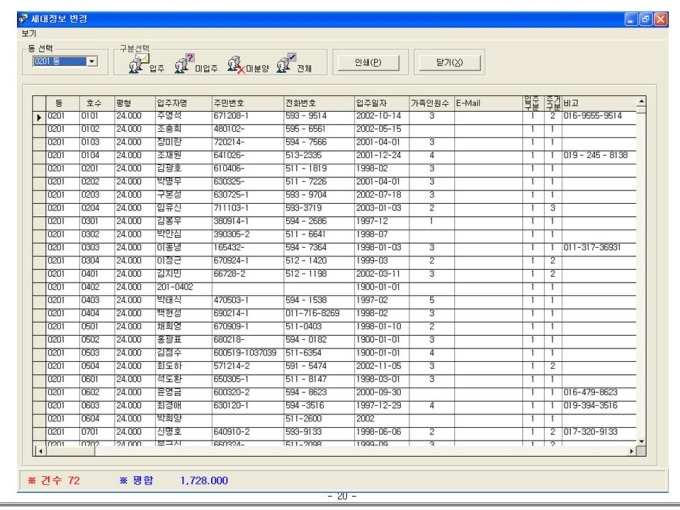Click the 비고 cell 011-317-36931
This screenshot has width=680, height=510.
tap(599, 248)
